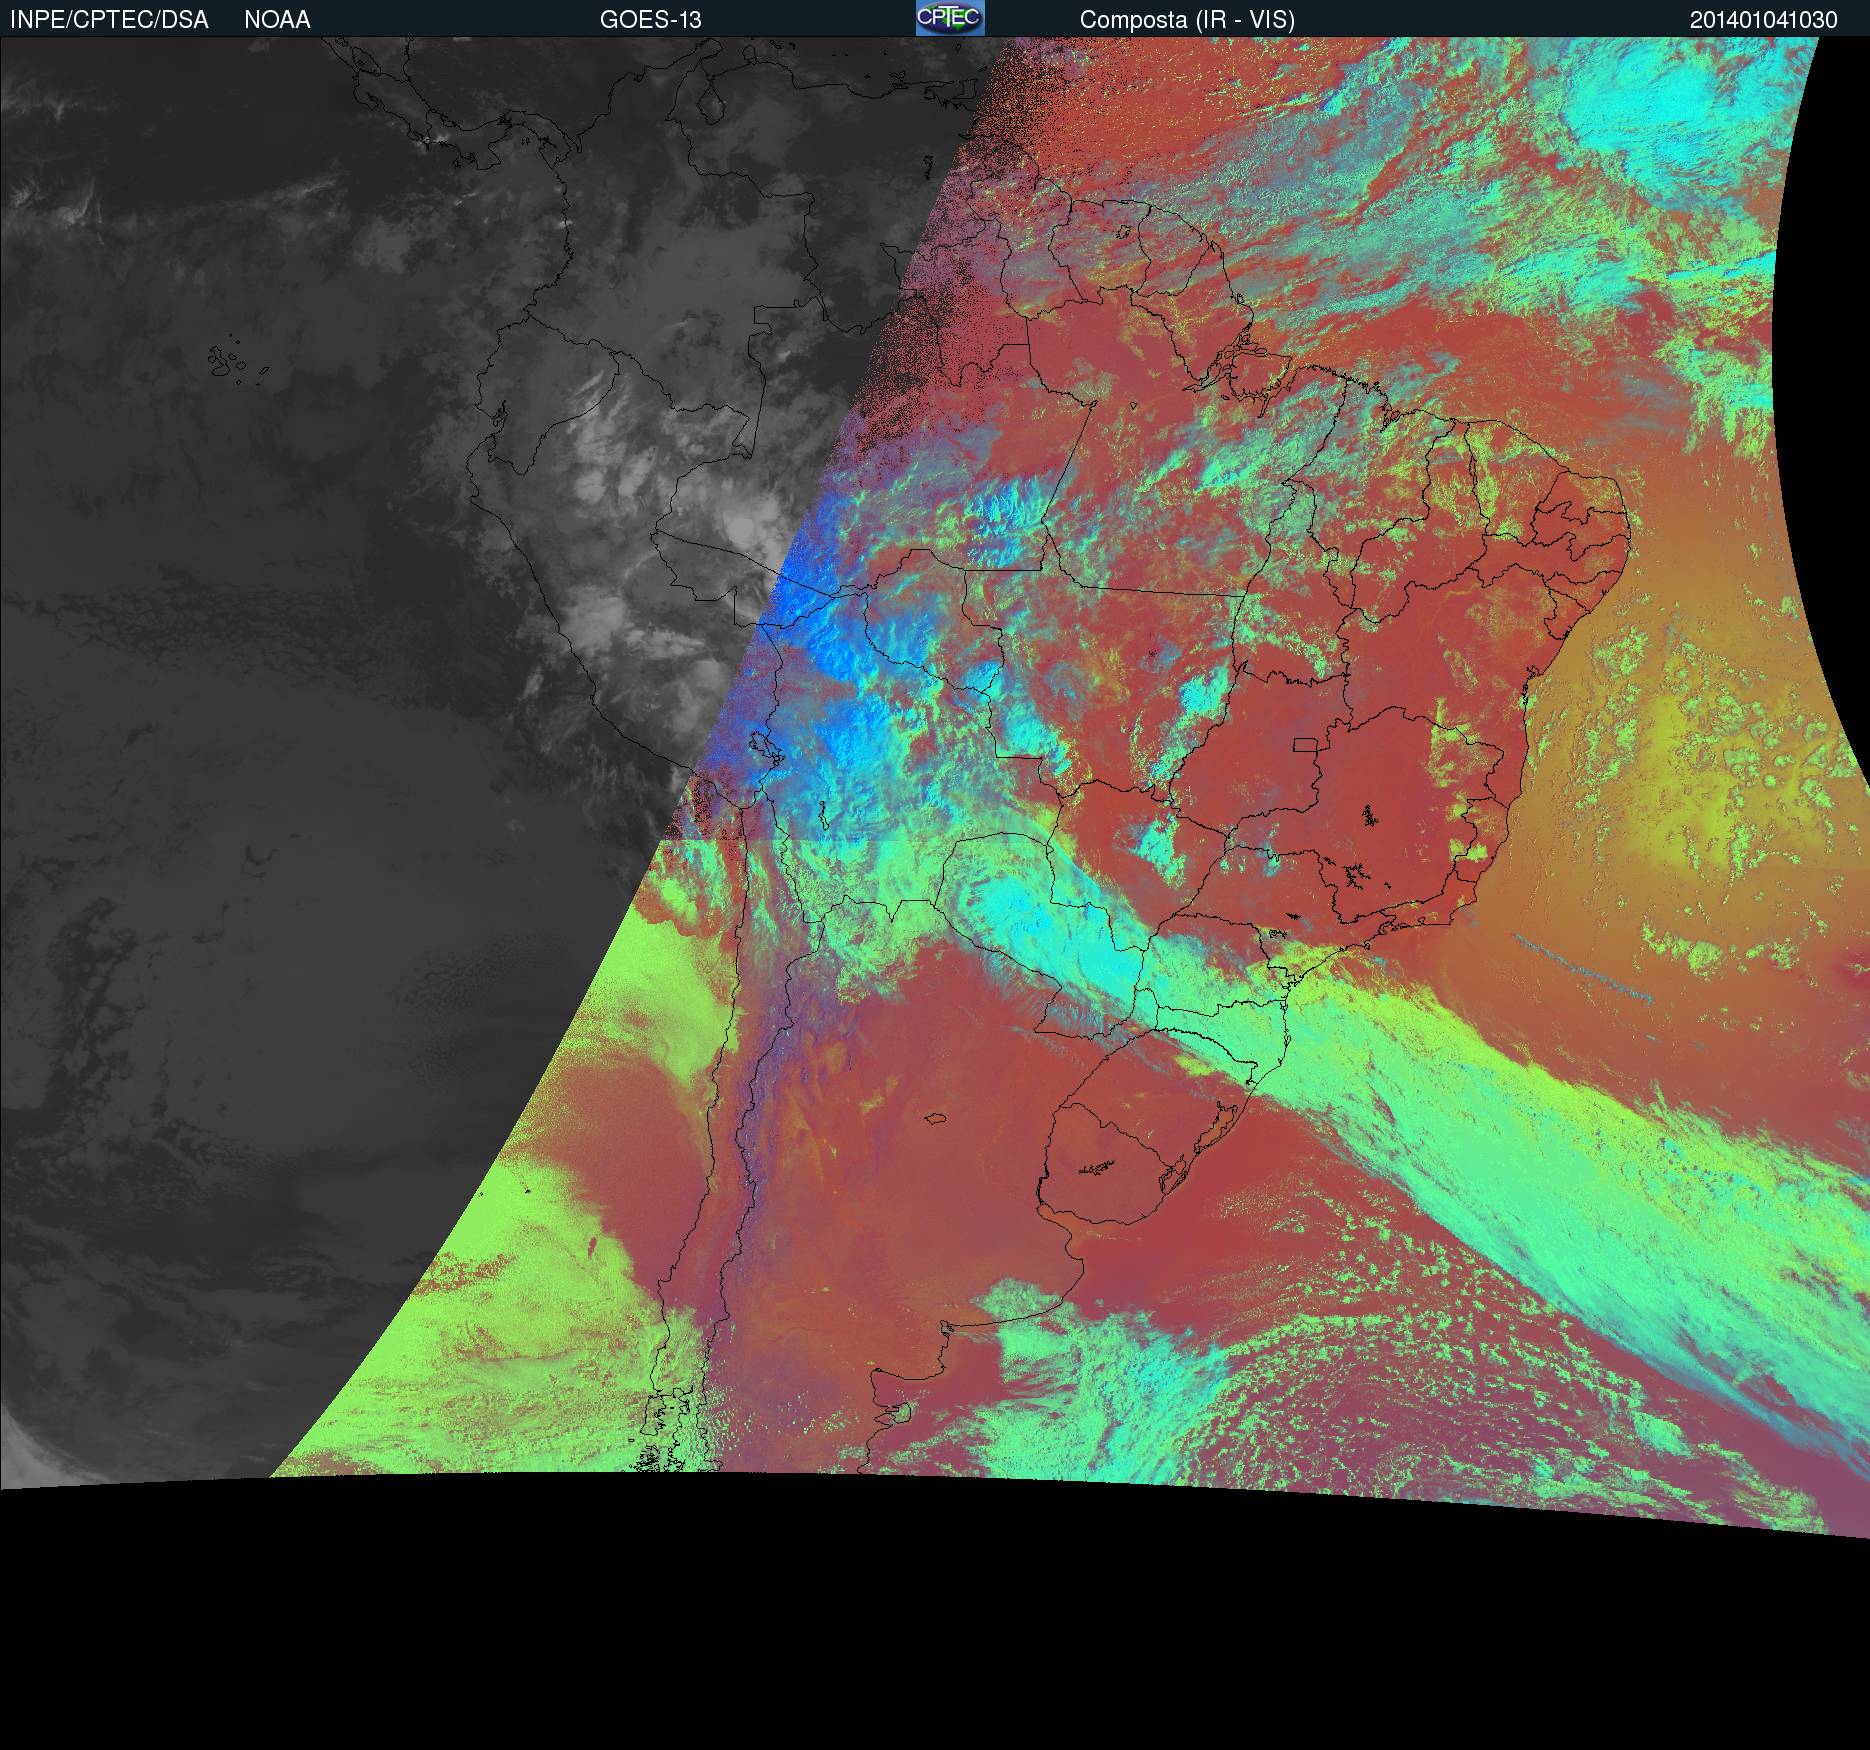This screenshot has height=1750, width=1870.
Task: Click the GOES-13 satellite label
Action: coord(650,20)
